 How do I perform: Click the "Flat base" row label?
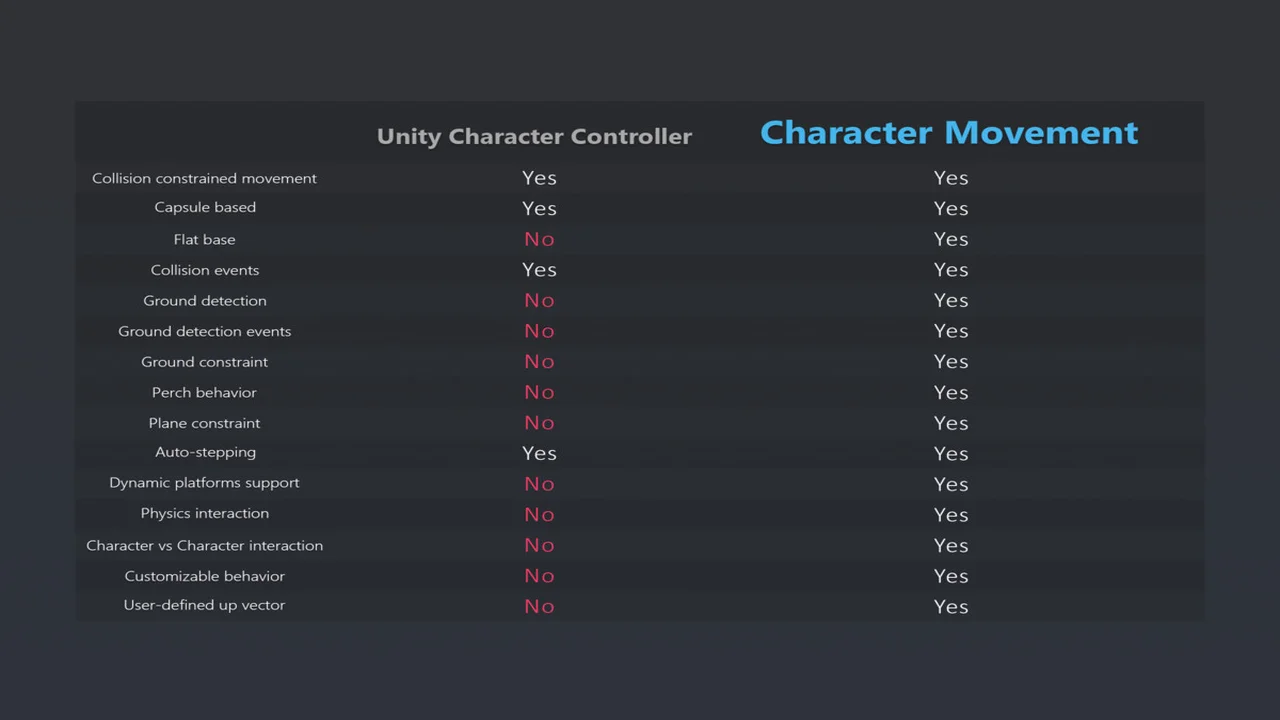pyautogui.click(x=204, y=239)
